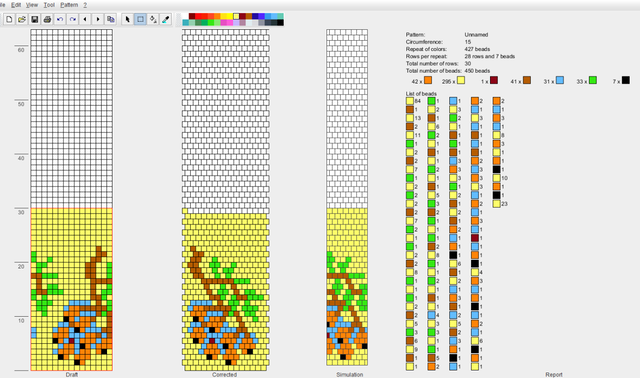Open the View menu
Viewport: 640px width, 378px height.
click(x=32, y=5)
